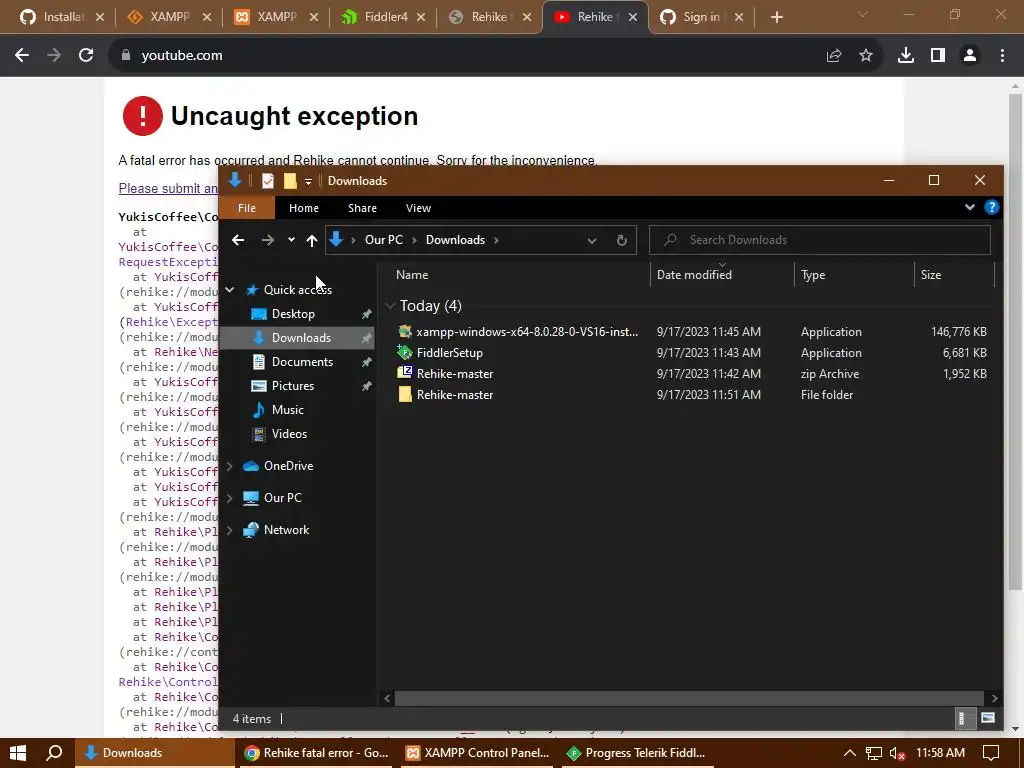The width and height of the screenshot is (1024, 768).
Task: Open a new Chrome tab
Action: pyautogui.click(x=776, y=17)
